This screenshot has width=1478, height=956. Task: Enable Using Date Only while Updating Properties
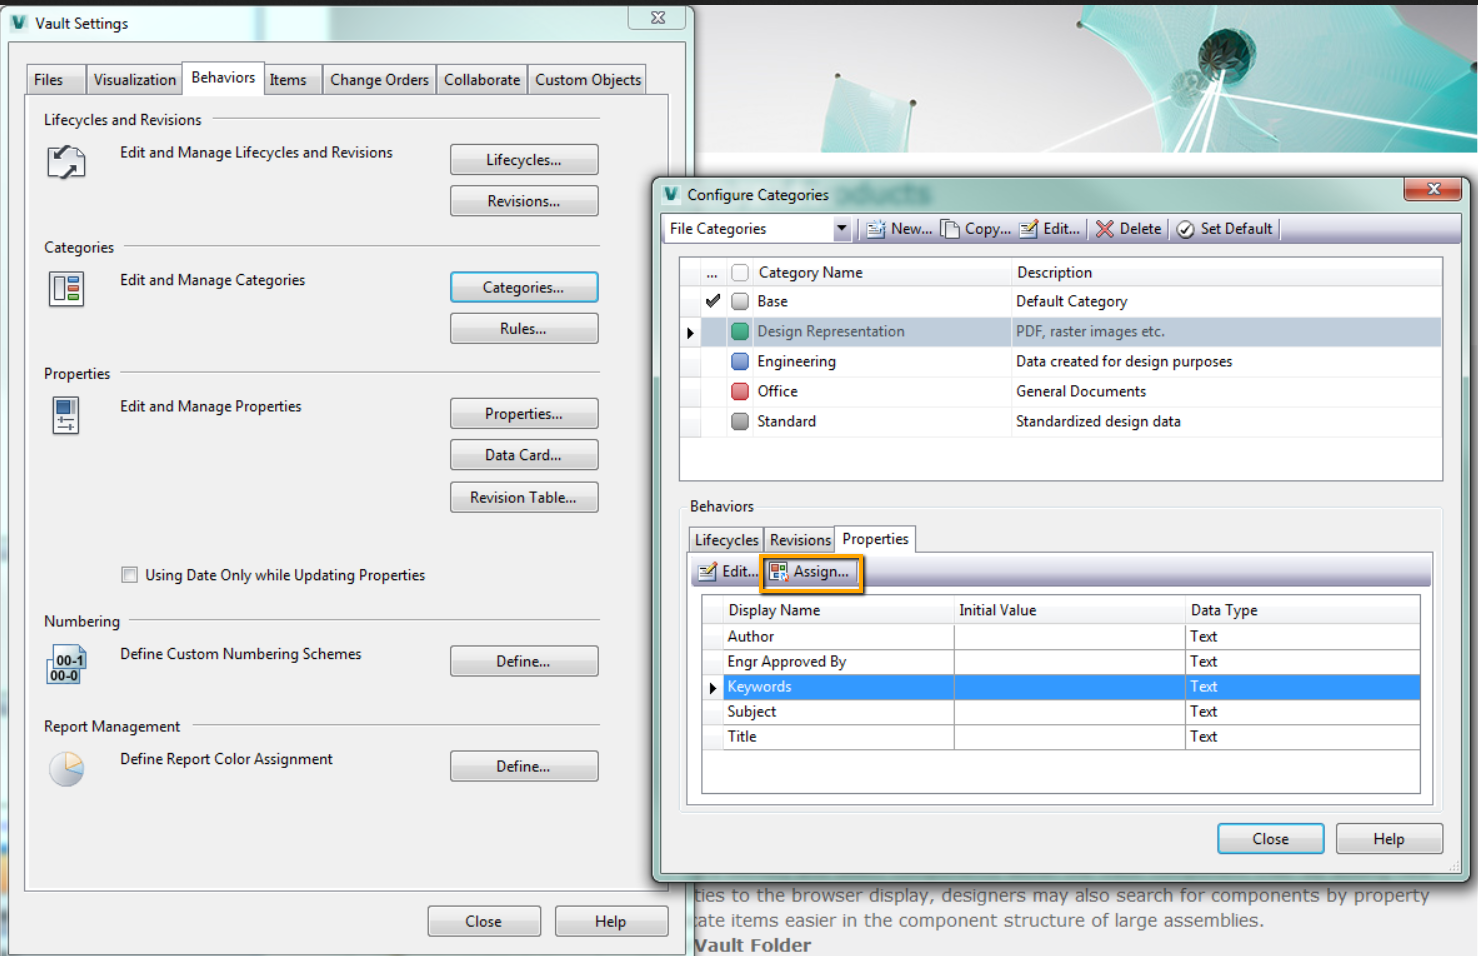[129, 574]
